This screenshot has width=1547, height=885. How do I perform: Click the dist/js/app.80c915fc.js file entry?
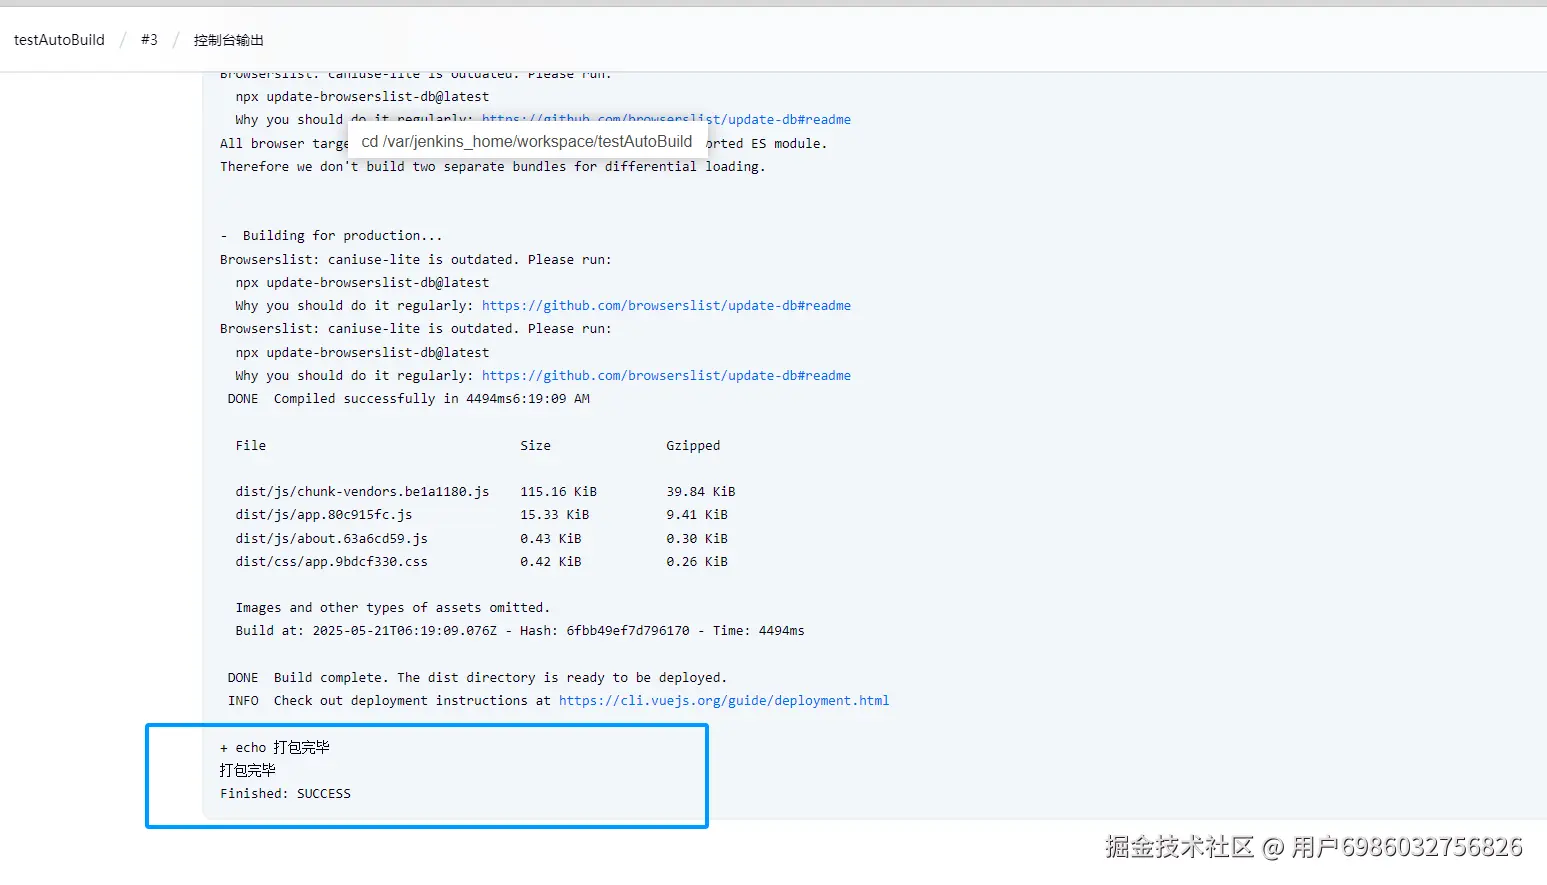[x=323, y=515]
